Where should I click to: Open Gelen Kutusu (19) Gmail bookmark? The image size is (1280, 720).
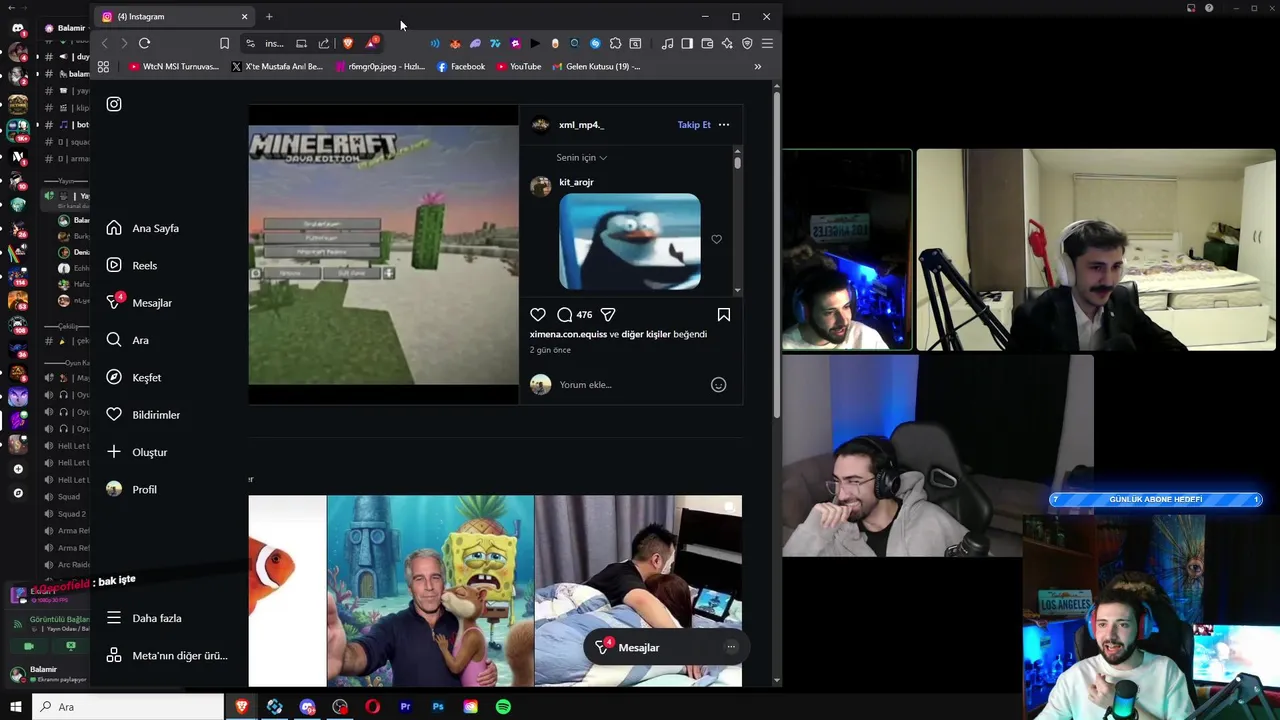coord(596,67)
